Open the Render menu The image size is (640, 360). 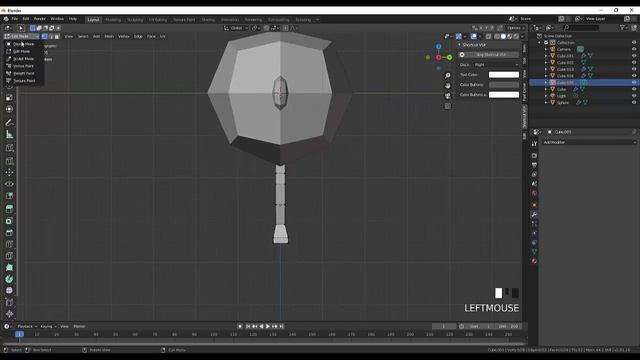40,19
